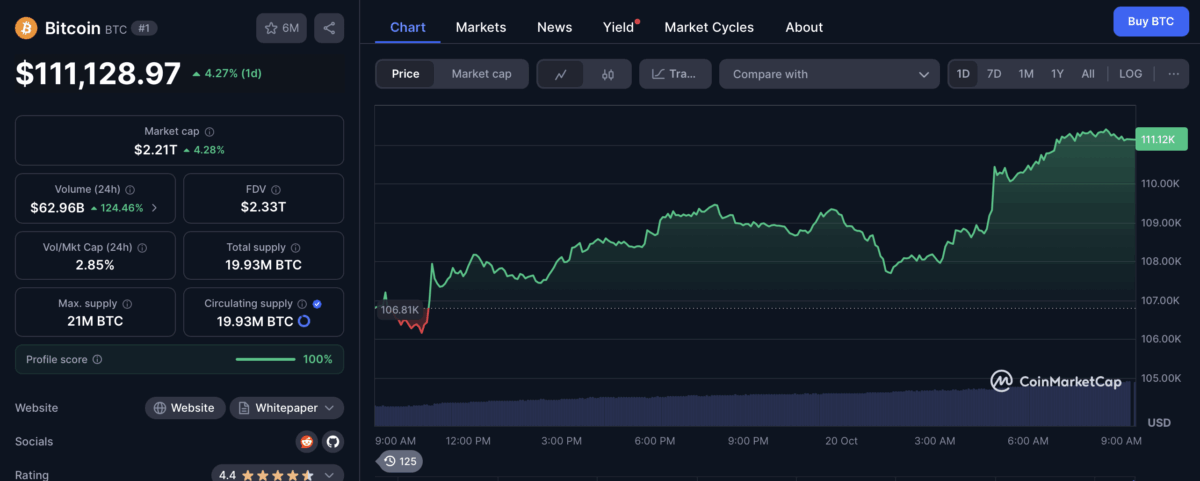
Task: Toggle chart to Market cap view
Action: point(481,74)
